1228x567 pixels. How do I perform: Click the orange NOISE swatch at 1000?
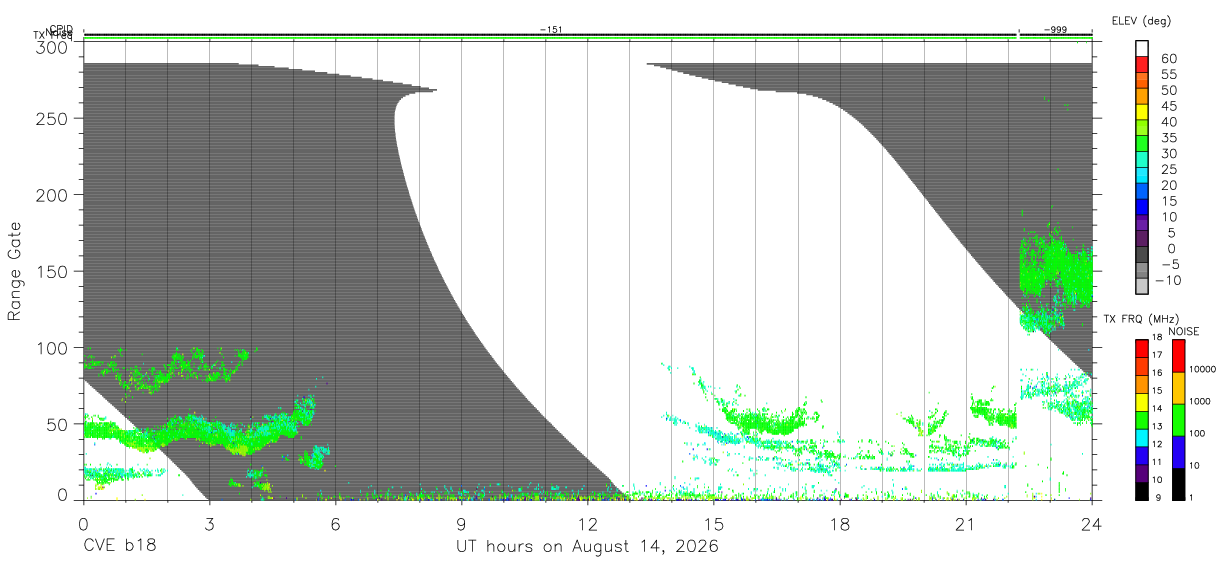pos(1178,388)
